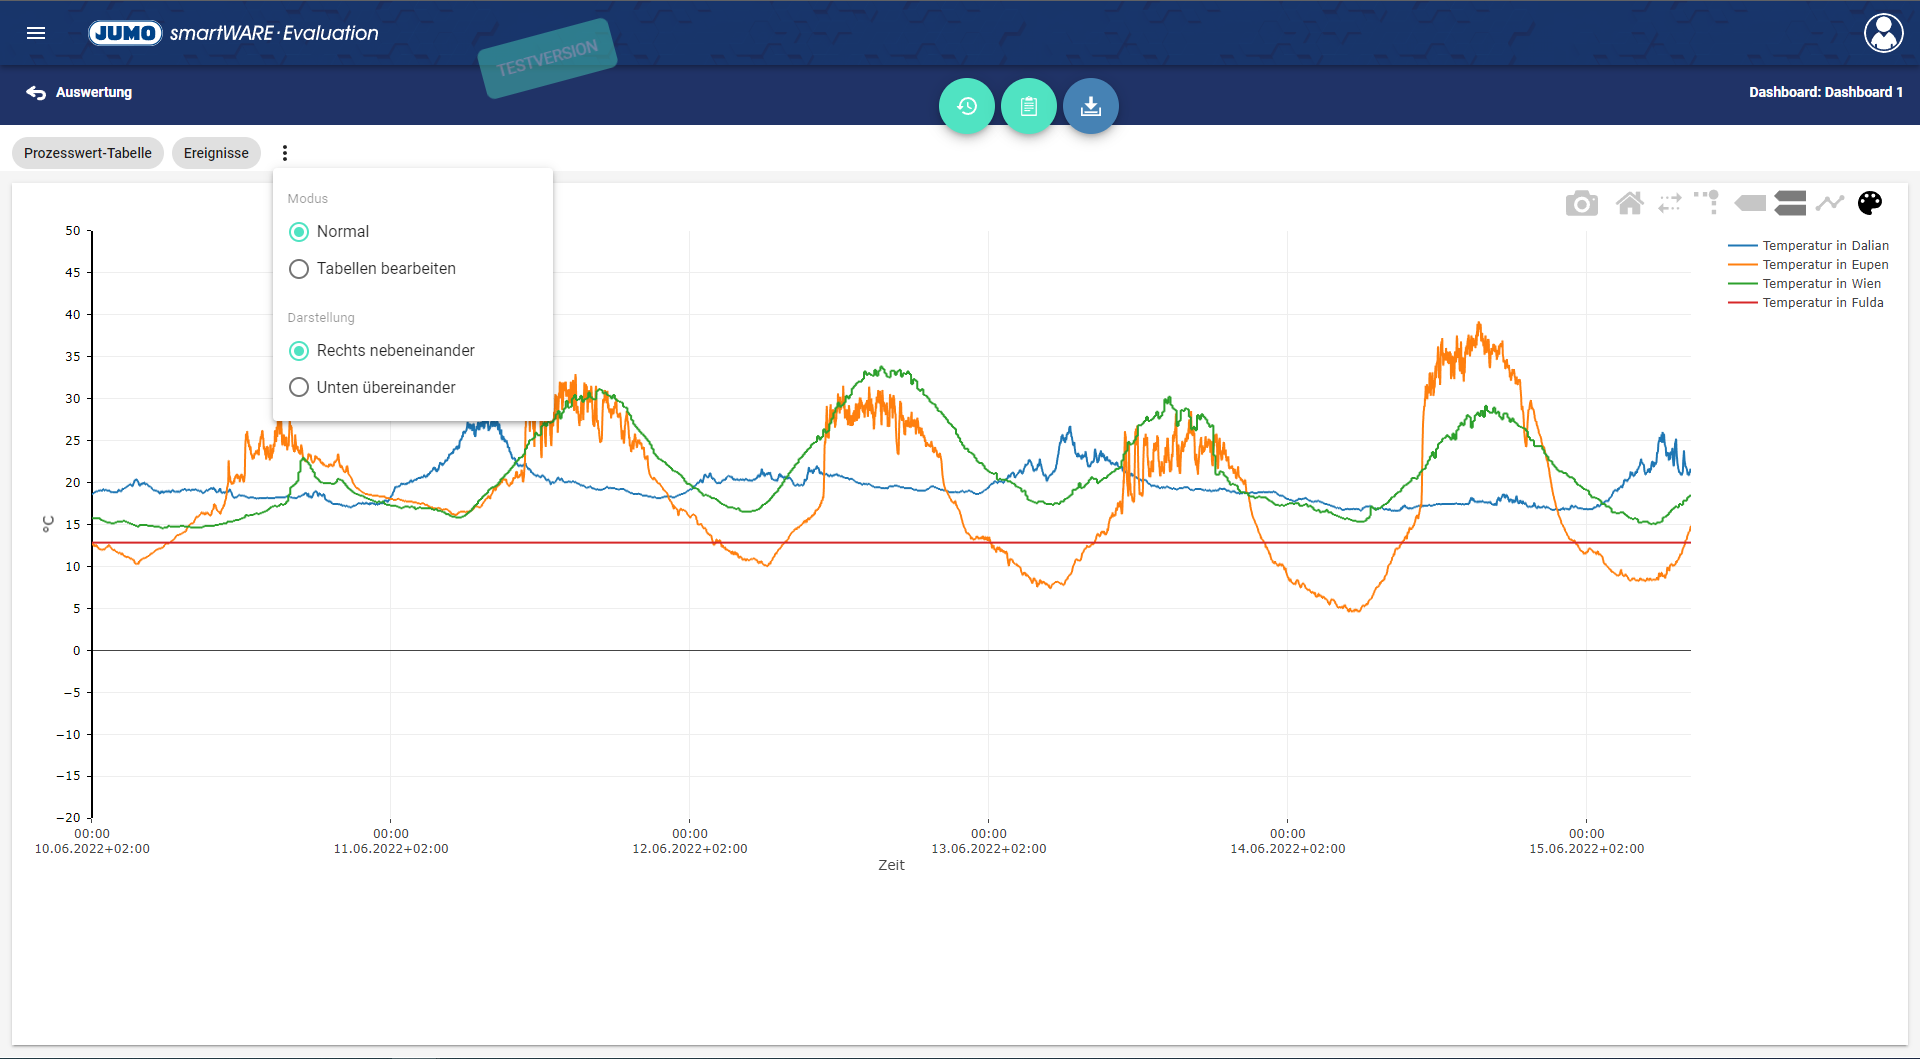Click the history clock round button
This screenshot has width=1920, height=1059.
pos(966,106)
